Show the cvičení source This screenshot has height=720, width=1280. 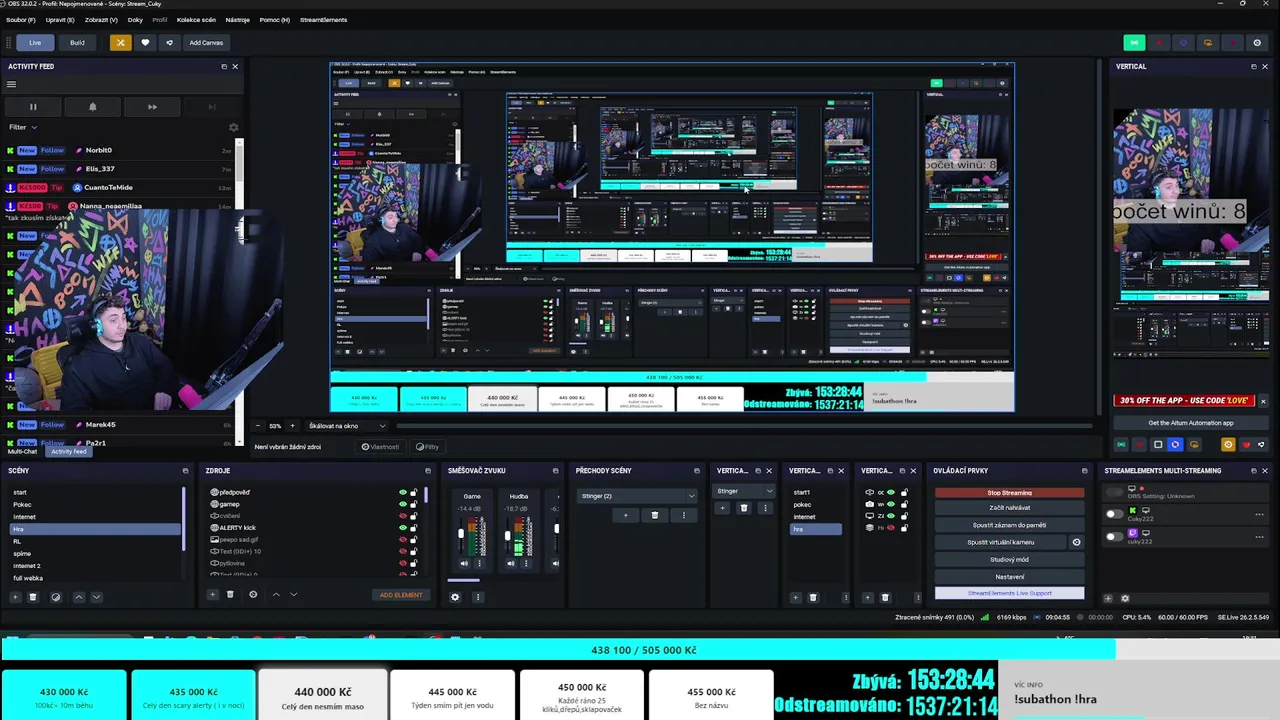click(x=403, y=516)
